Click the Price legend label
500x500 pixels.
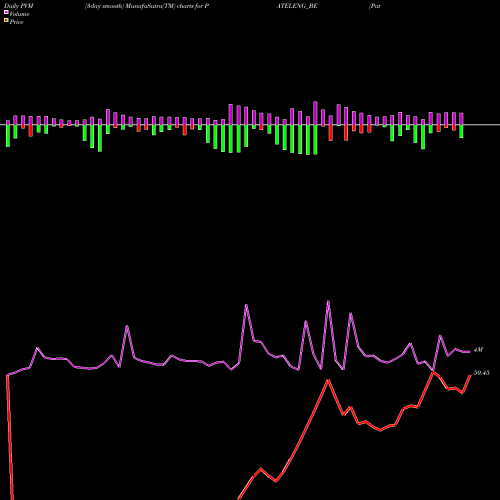(16, 22)
